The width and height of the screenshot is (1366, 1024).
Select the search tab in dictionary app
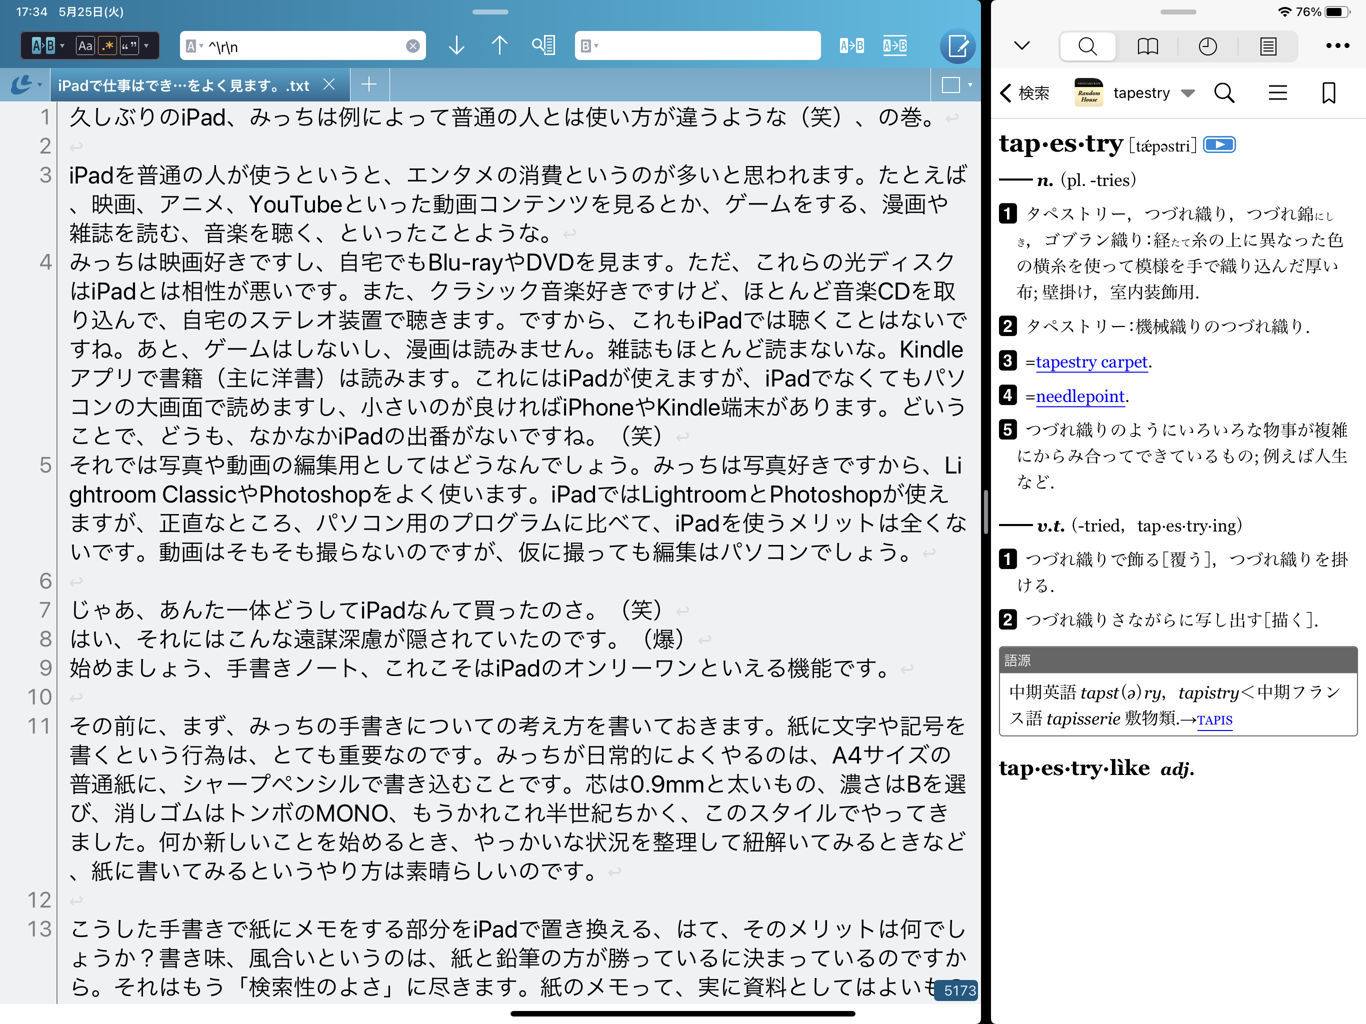pos(1088,46)
